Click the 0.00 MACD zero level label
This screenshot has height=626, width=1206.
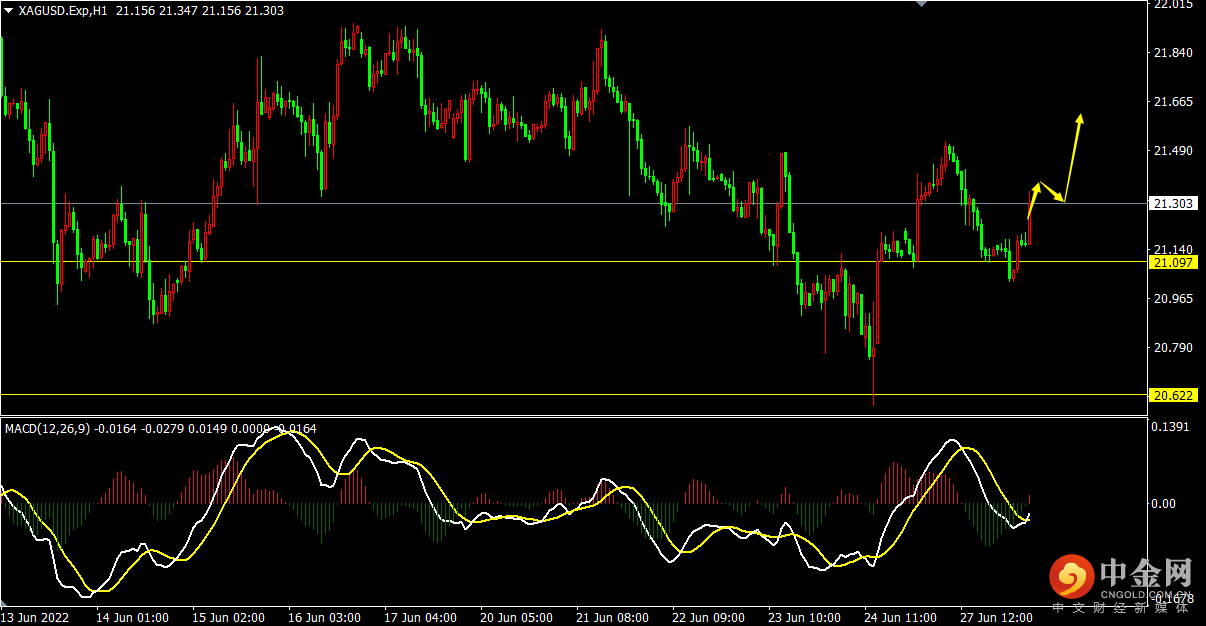click(x=1165, y=504)
